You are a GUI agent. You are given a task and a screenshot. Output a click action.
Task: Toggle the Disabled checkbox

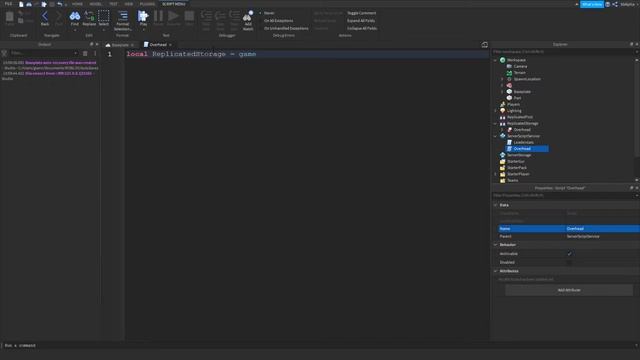pos(569,262)
